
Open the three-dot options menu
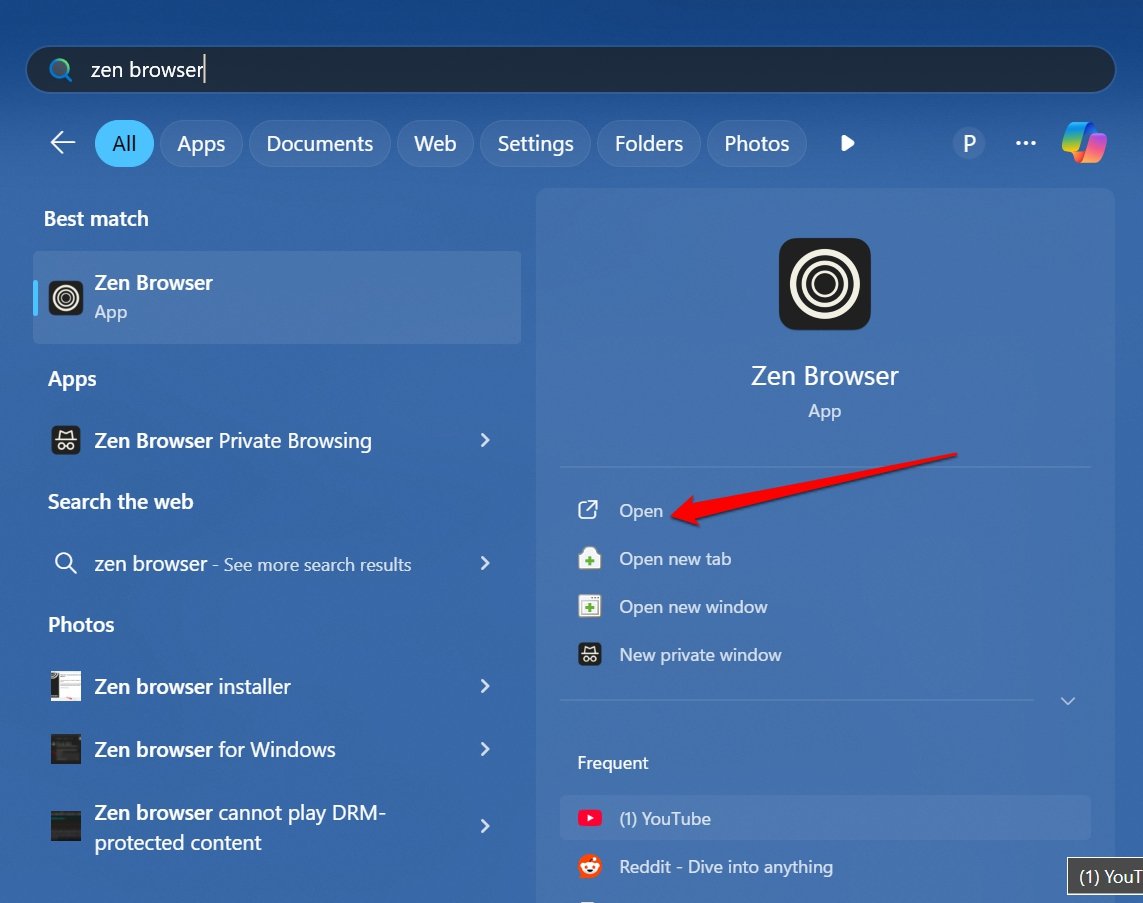point(1026,143)
